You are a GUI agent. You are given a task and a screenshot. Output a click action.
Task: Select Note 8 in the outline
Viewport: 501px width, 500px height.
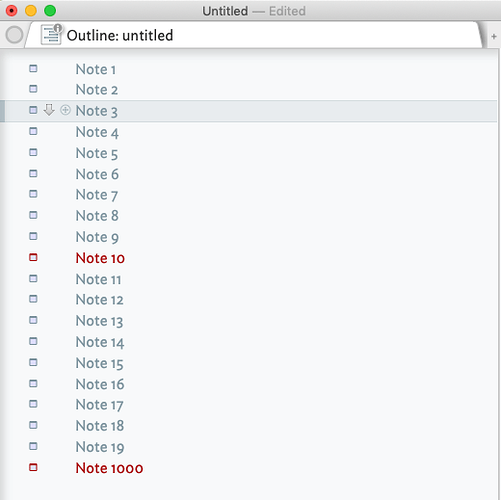[x=97, y=216]
